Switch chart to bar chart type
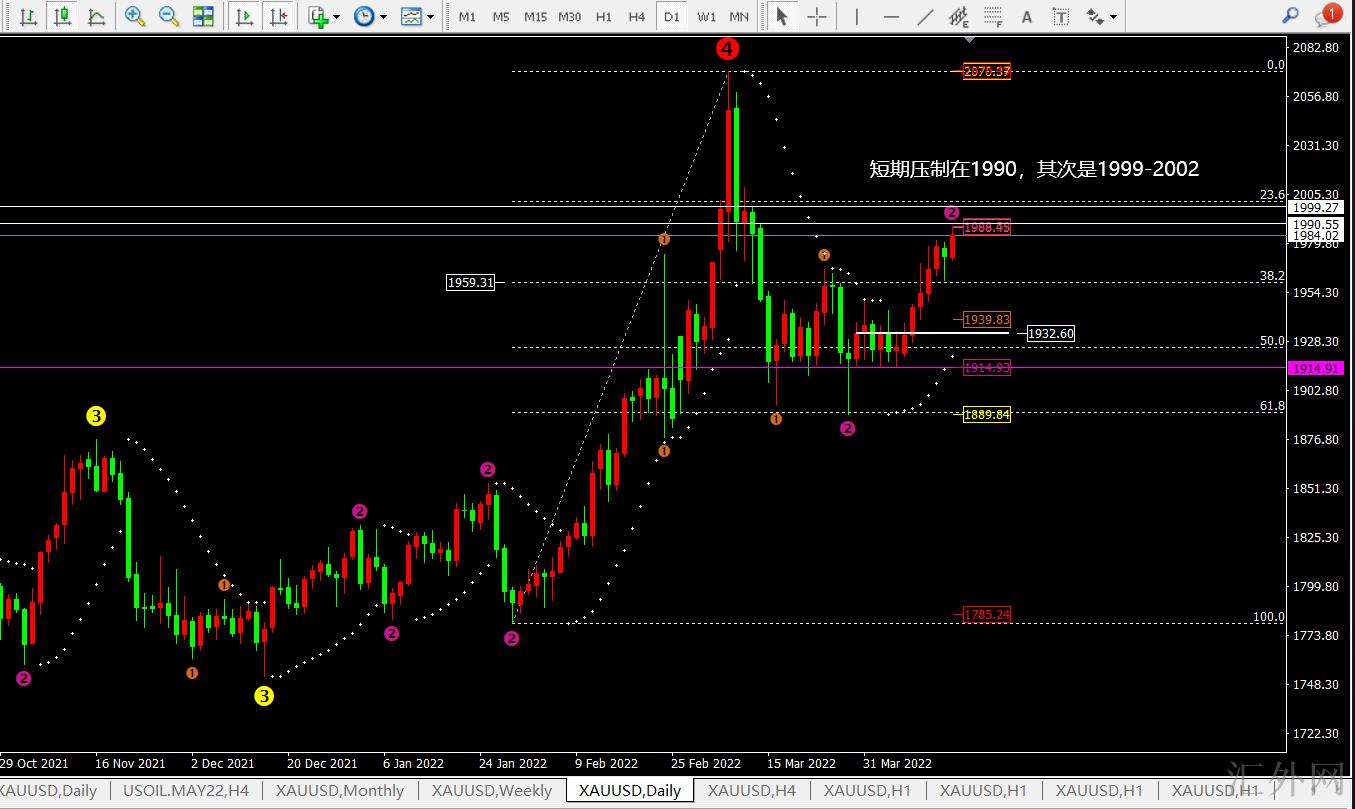The image size is (1355, 809). click(29, 16)
